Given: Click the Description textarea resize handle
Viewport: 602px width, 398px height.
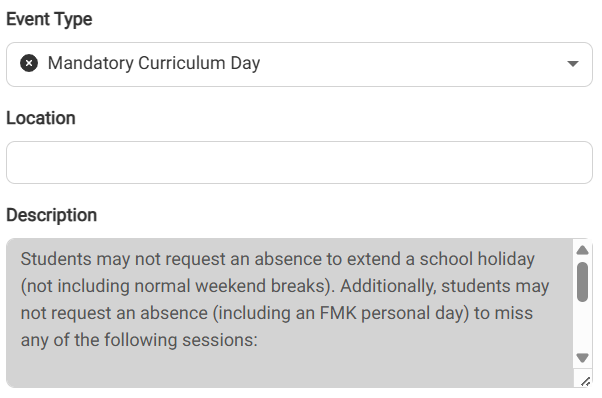Looking at the screenshot, I should pos(585,381).
